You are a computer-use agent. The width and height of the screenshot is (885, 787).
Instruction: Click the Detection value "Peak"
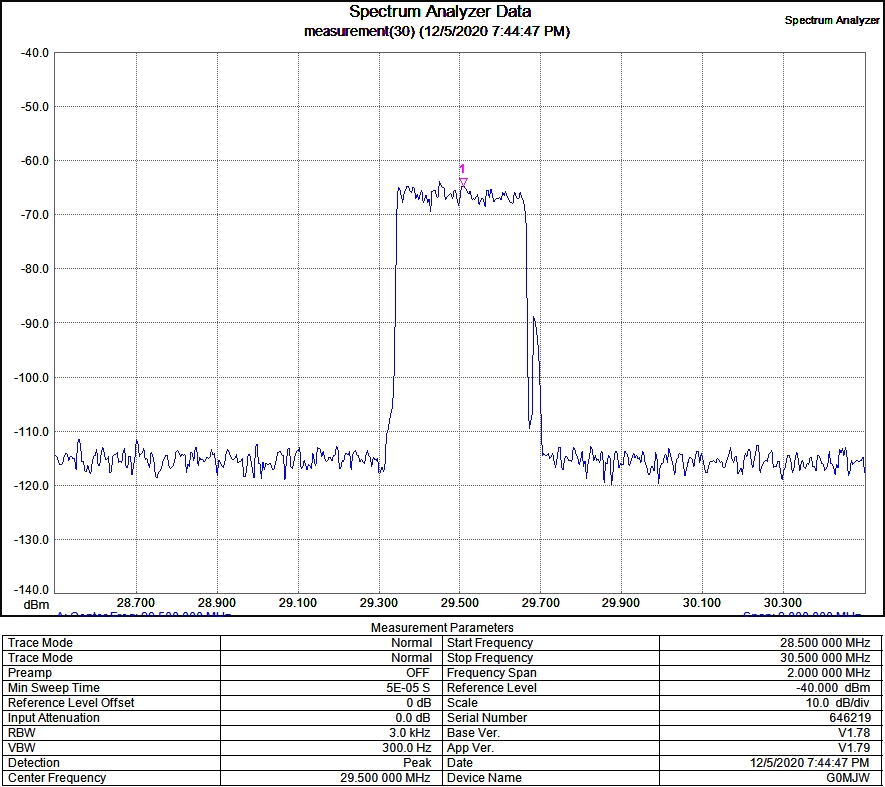[417, 763]
